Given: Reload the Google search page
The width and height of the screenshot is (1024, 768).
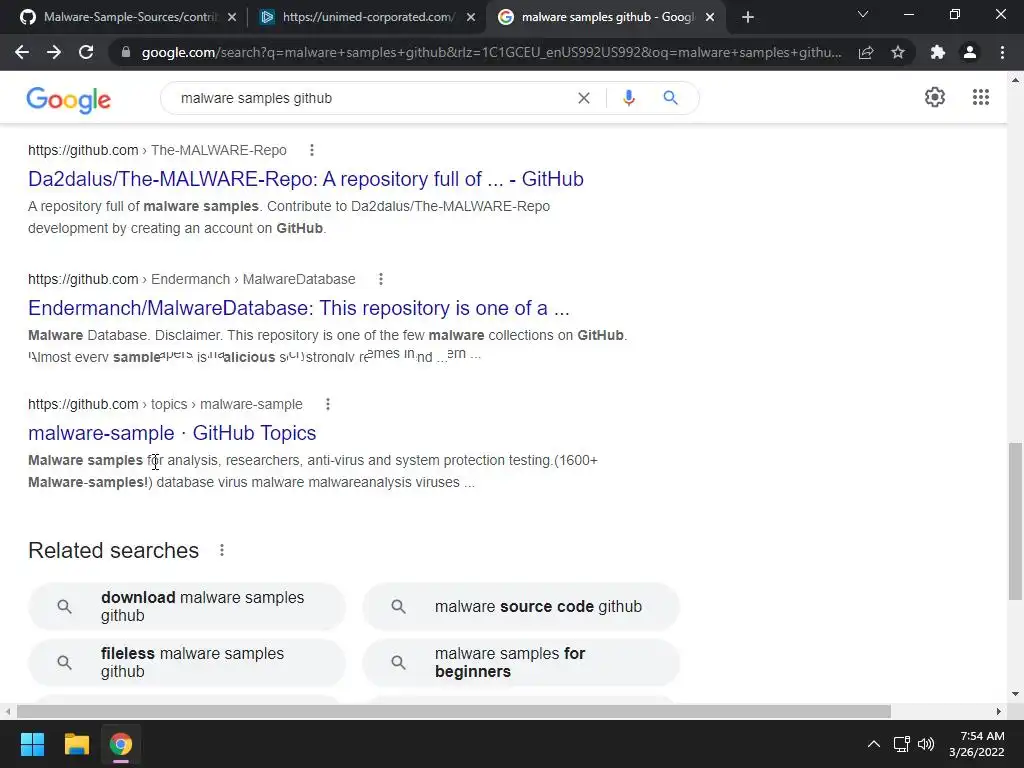Looking at the screenshot, I should click(x=86, y=52).
